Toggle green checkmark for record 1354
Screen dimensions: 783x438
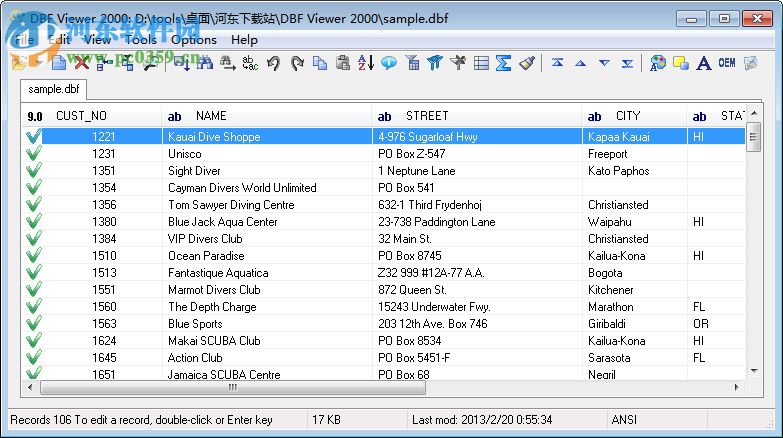coord(33,187)
